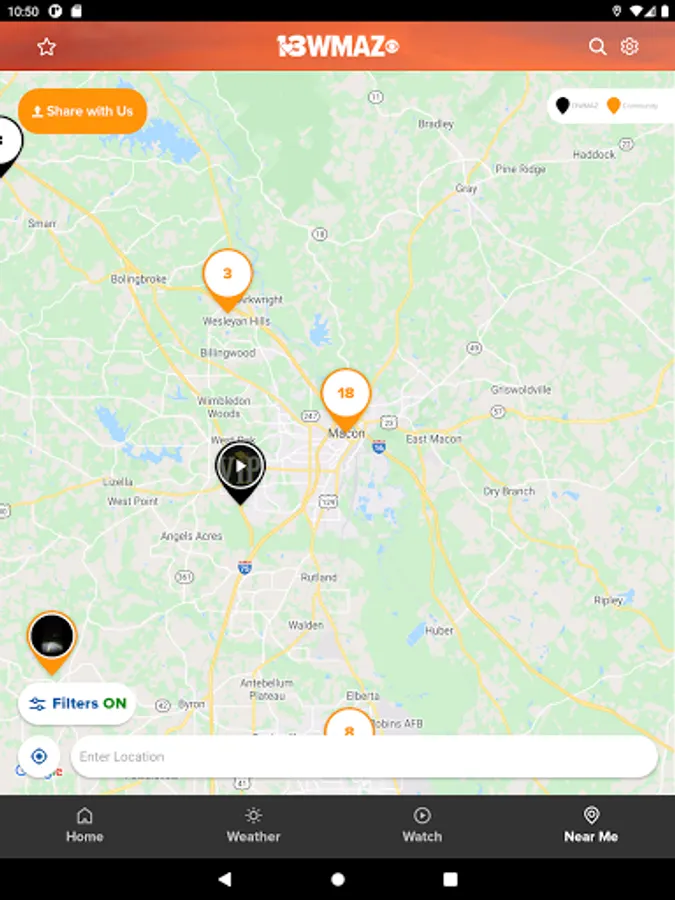
Task: Switch to the Weather tab
Action: 253,826
